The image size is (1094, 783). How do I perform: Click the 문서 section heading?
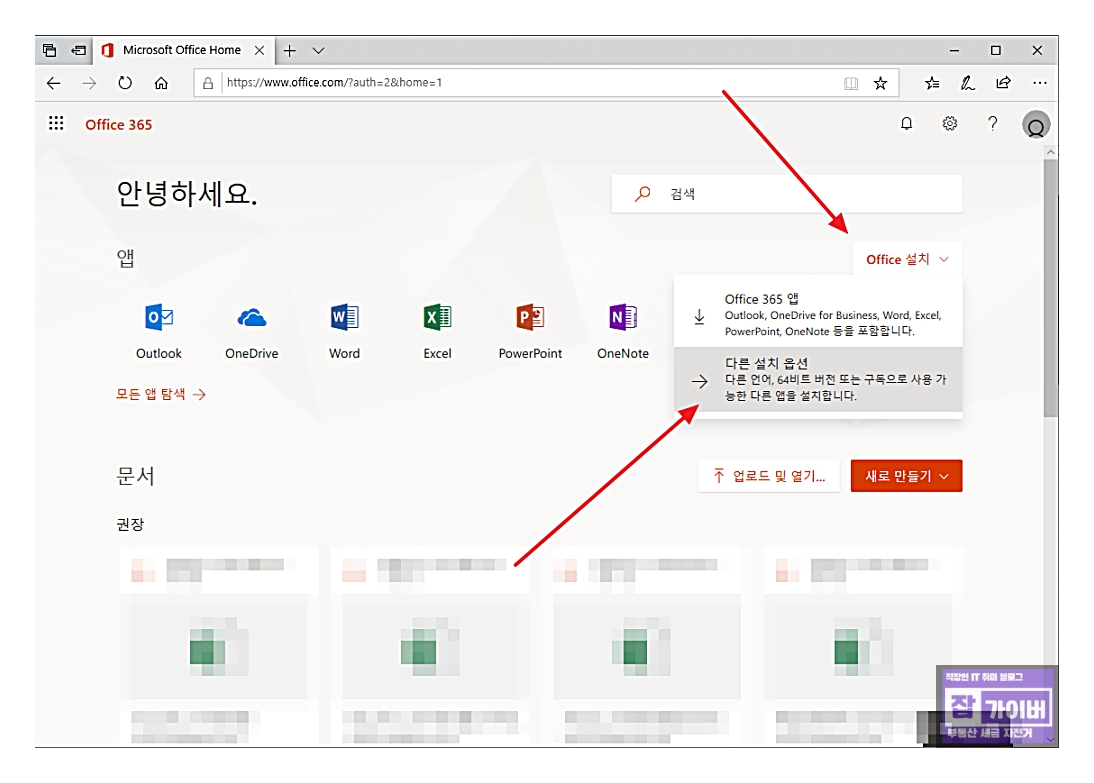tap(135, 476)
